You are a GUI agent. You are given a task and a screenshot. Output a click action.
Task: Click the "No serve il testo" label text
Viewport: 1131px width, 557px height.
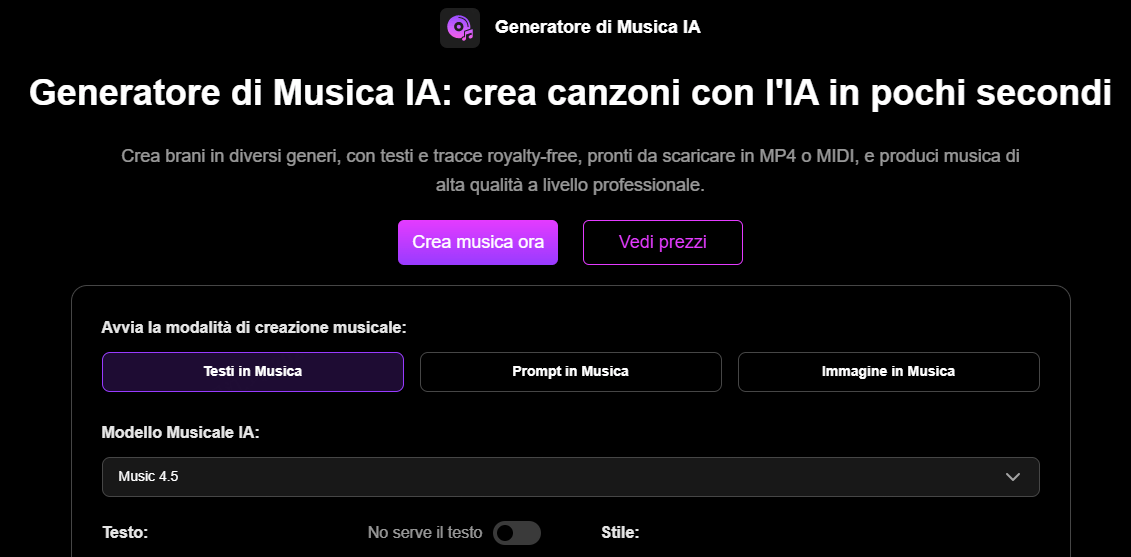pyautogui.click(x=424, y=533)
